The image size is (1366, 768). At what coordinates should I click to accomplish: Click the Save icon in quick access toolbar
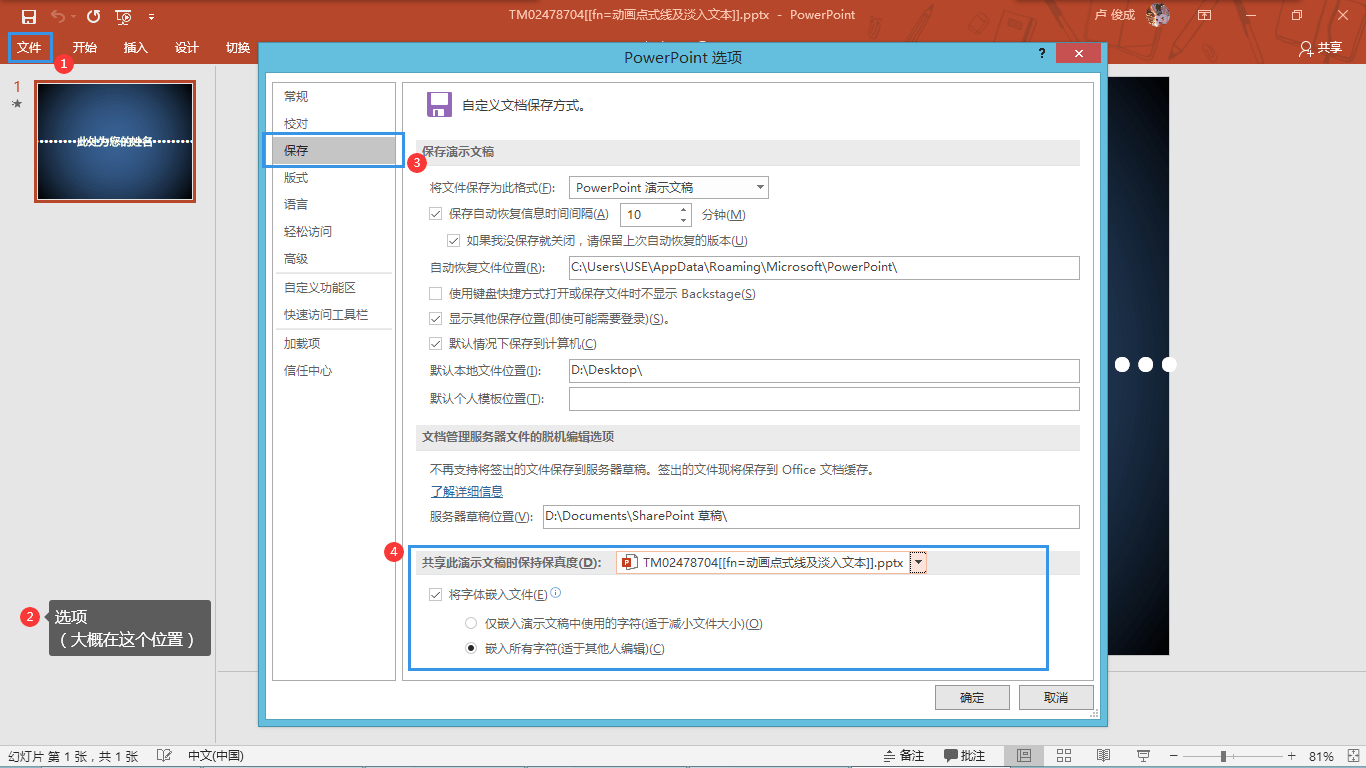(29, 16)
